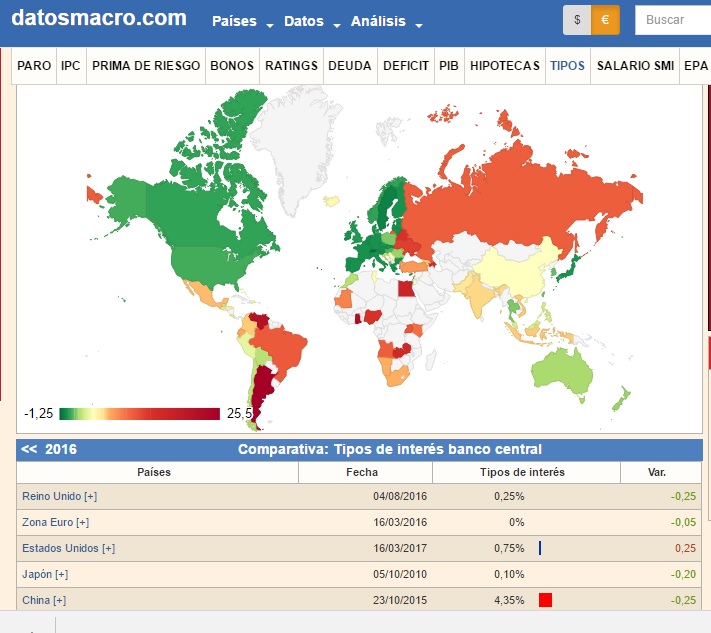Click the map color gradient legend
The height and width of the screenshot is (633, 711).
[x=140, y=414]
